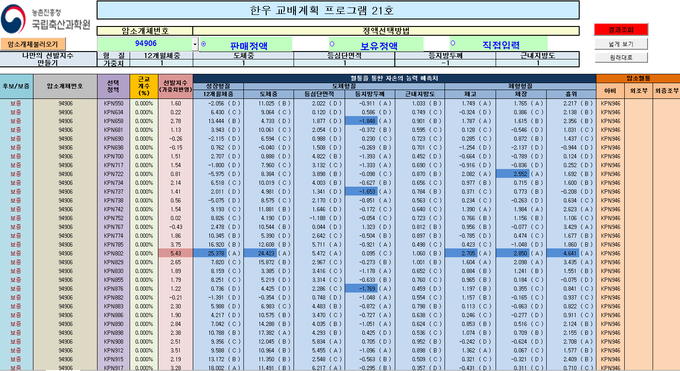Click the semen cell KPN717
The width and height of the screenshot is (680, 371).
(114, 165)
